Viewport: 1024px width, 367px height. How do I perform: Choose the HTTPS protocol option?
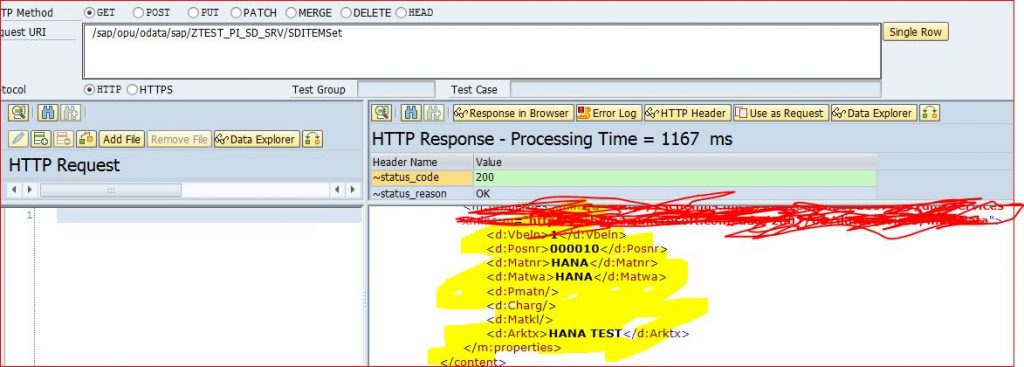[x=133, y=89]
